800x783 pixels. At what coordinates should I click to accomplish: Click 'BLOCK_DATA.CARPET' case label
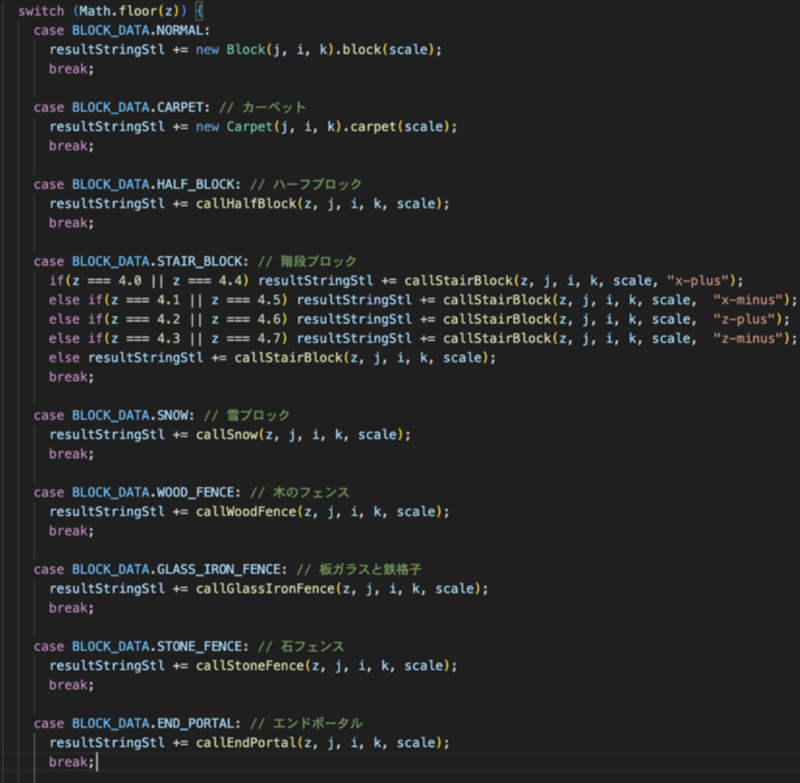(x=138, y=107)
